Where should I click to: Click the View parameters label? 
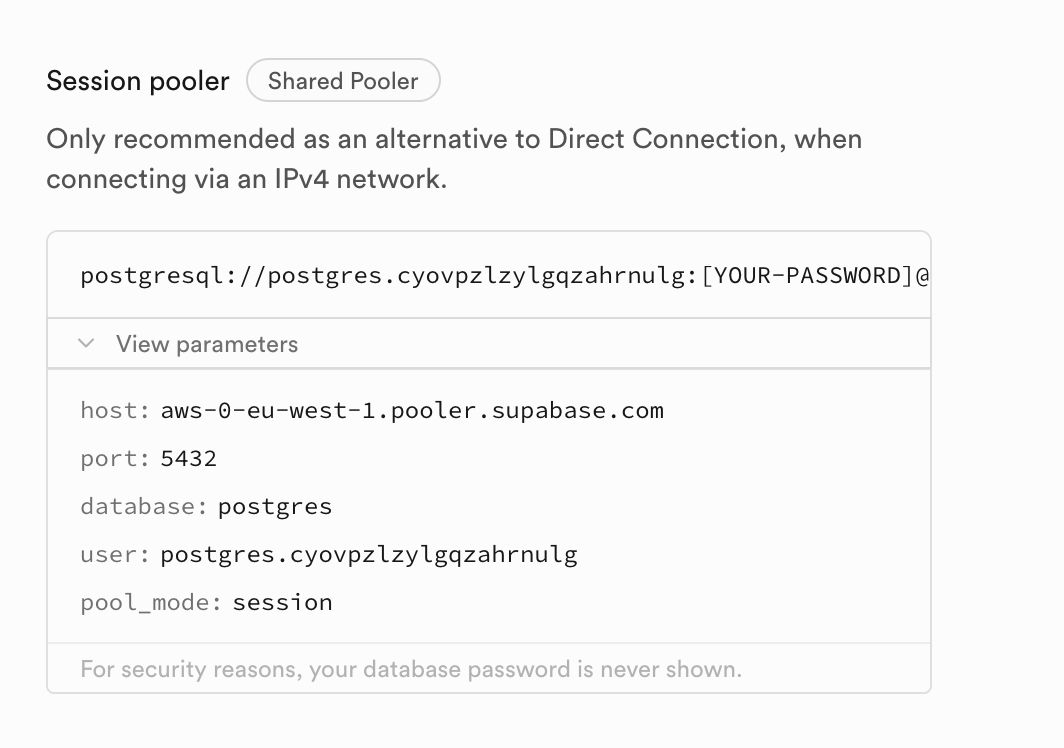click(207, 344)
